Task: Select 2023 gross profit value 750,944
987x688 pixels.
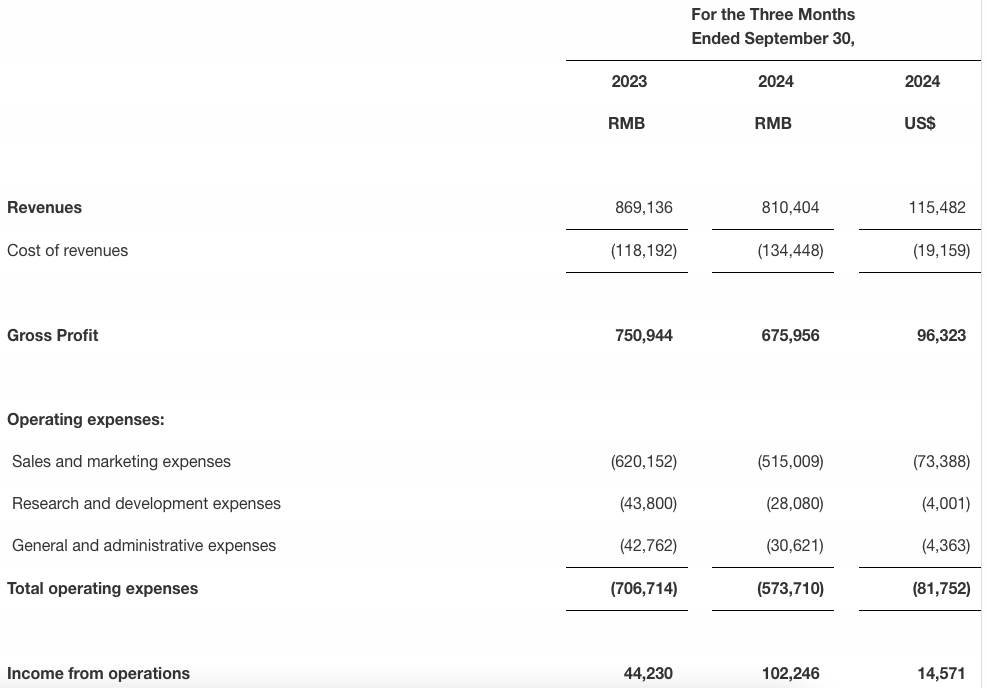Action: (x=644, y=336)
